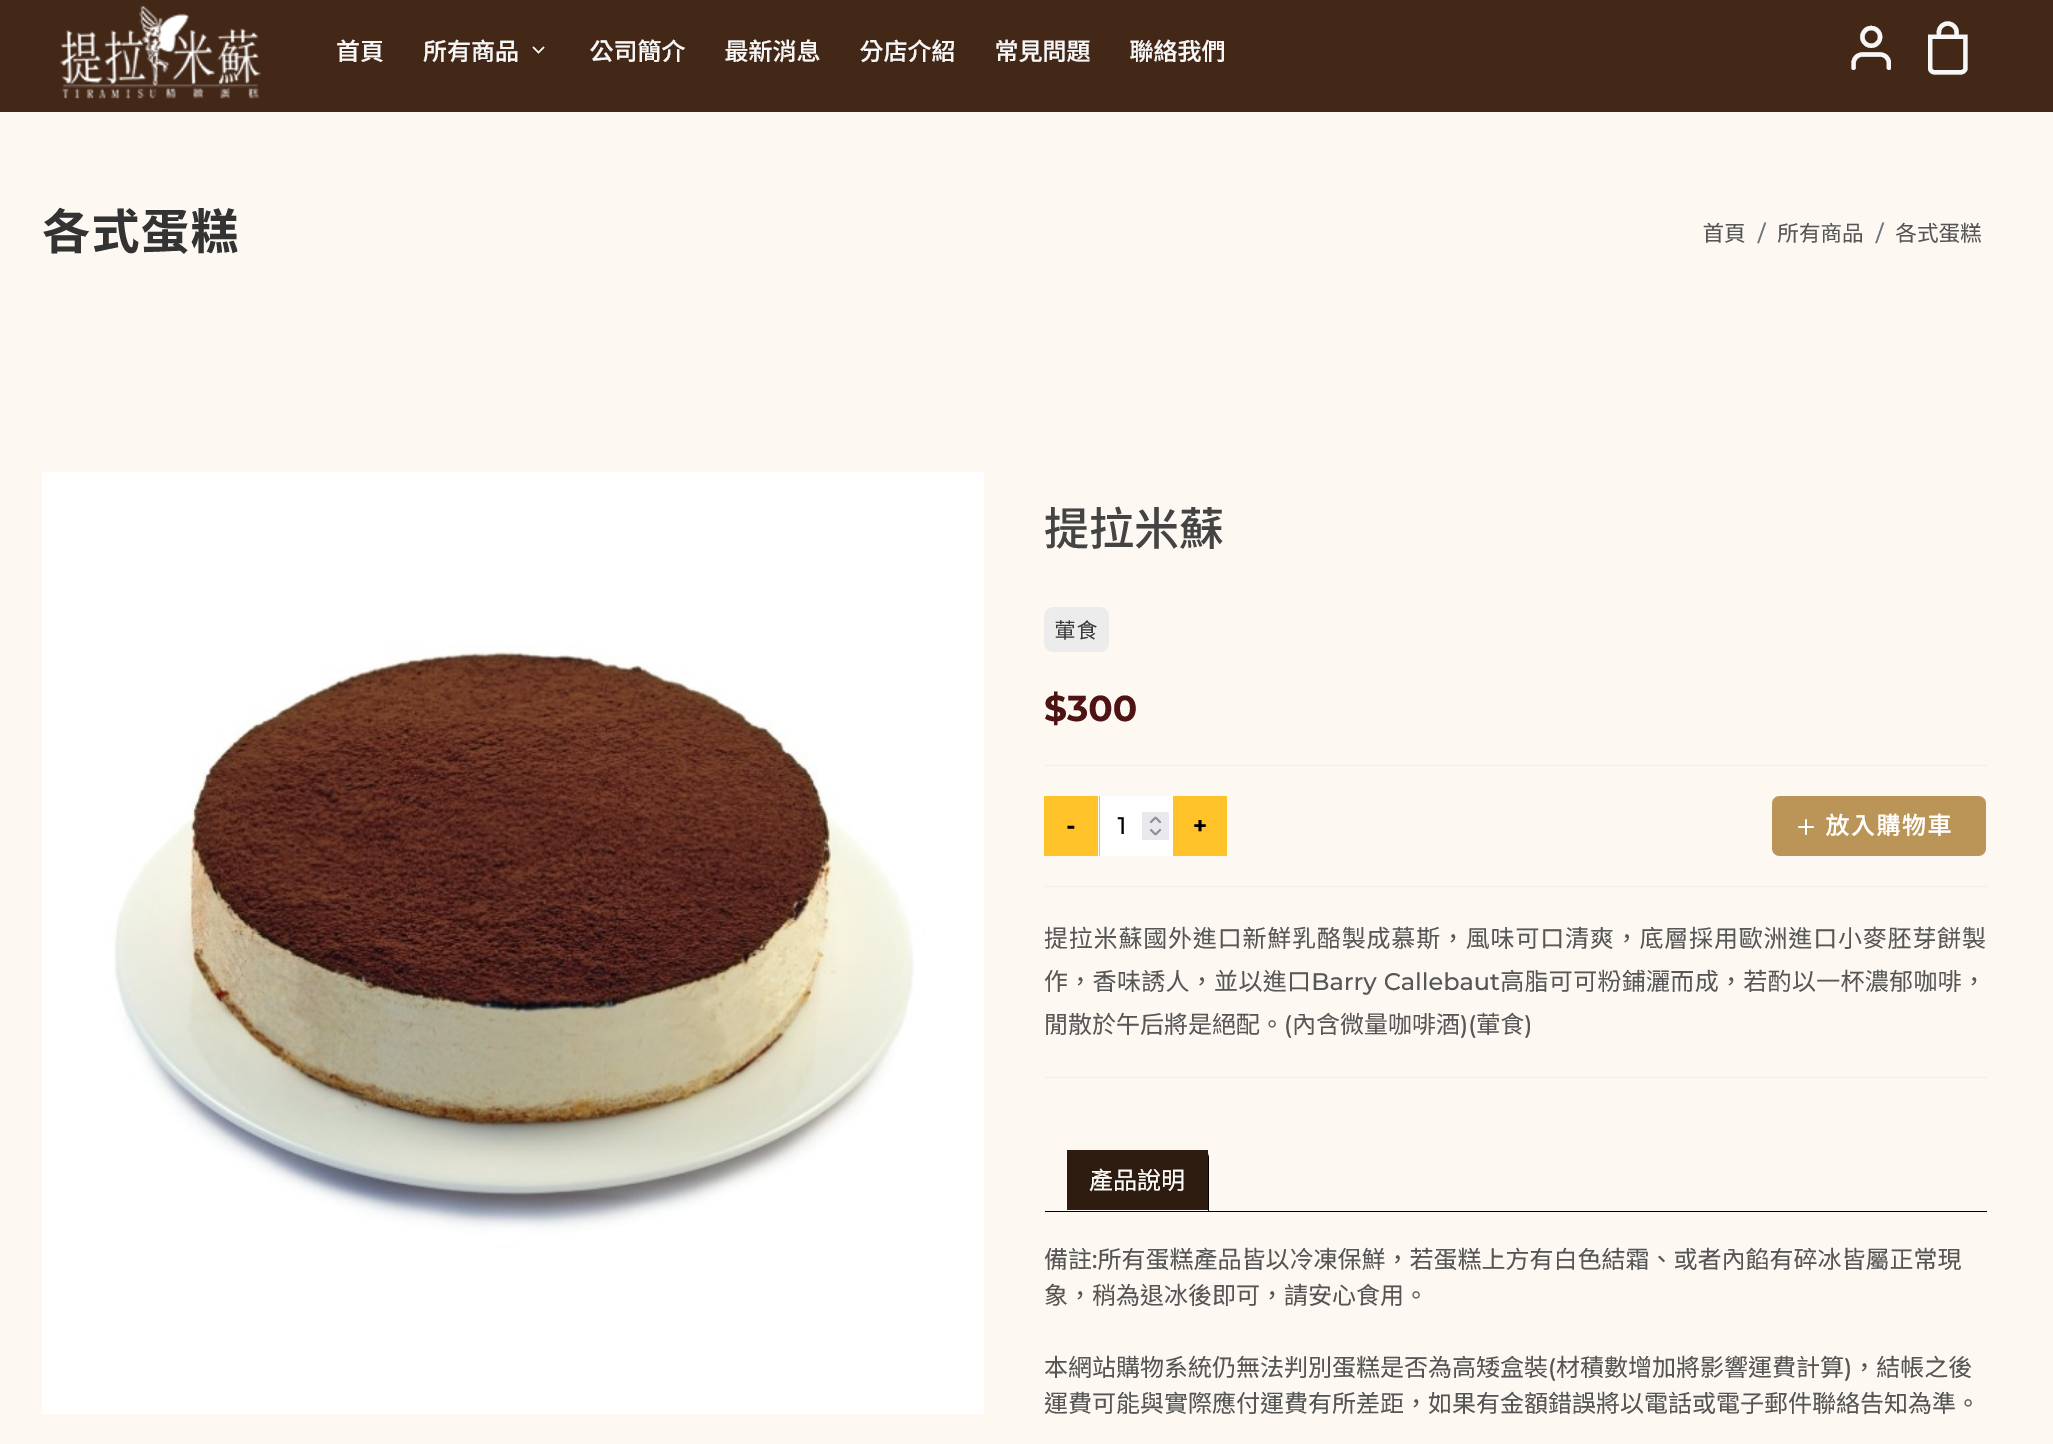The width and height of the screenshot is (2053, 1444).
Task: Go to 首頁 in the navigation bar
Action: (x=360, y=51)
